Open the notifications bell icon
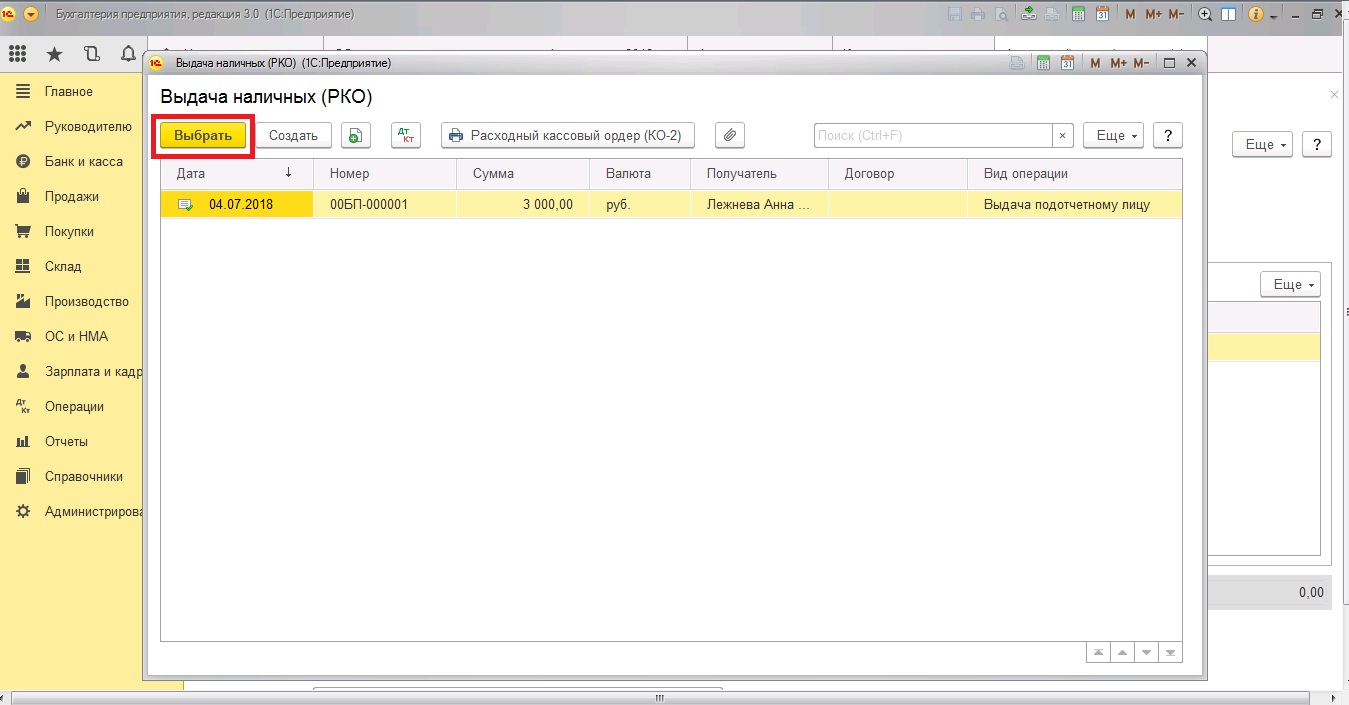This screenshot has height=705, width=1349. point(127,54)
